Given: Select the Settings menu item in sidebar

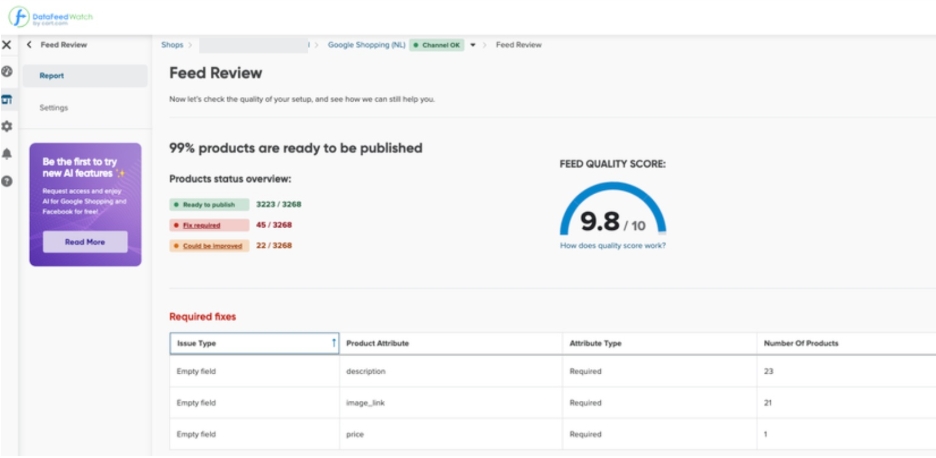Looking at the screenshot, I should 54,107.
